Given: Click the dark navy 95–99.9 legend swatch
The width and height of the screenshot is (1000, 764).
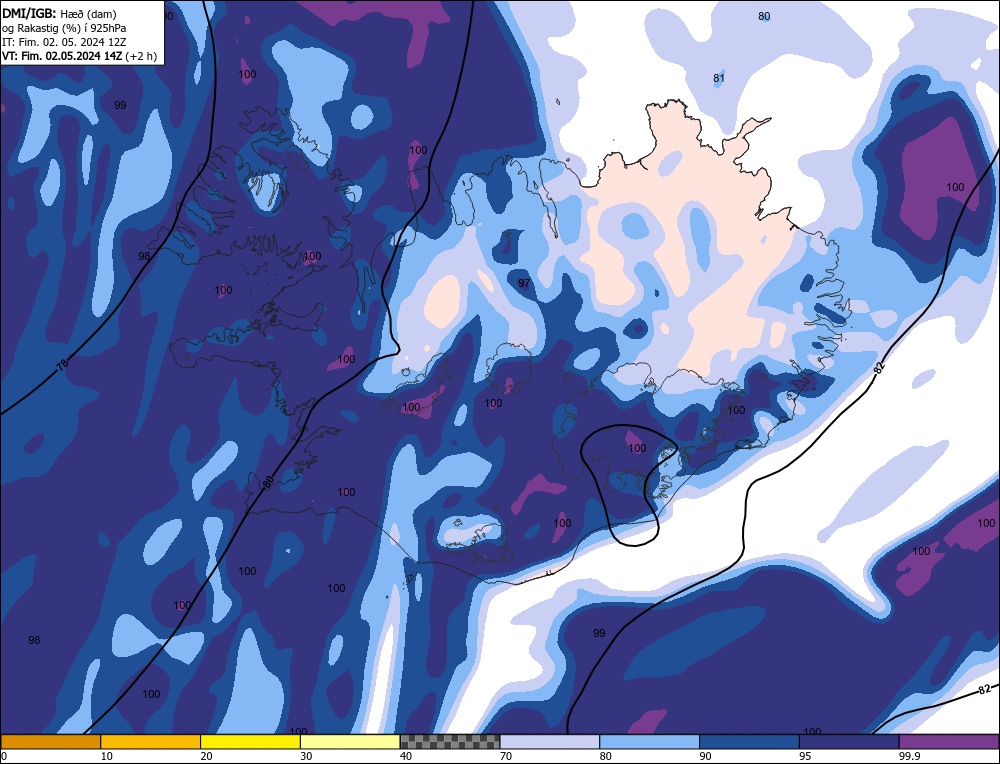Looking at the screenshot, I should point(849,742).
